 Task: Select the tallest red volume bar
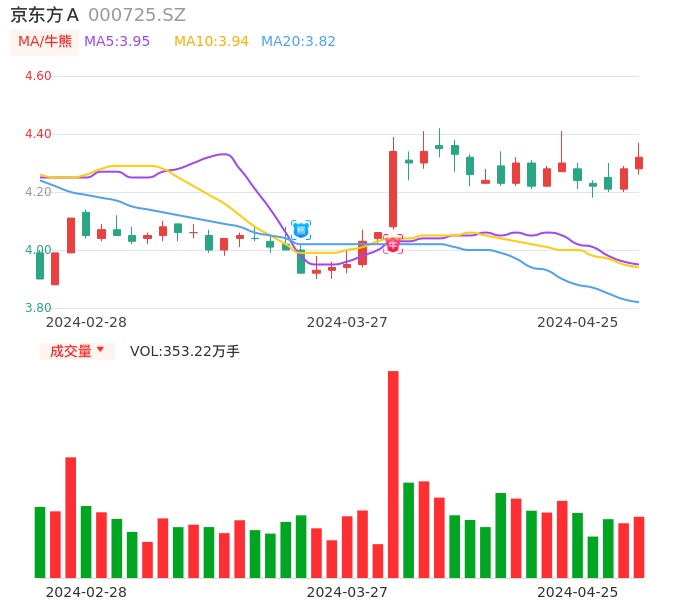(393, 474)
